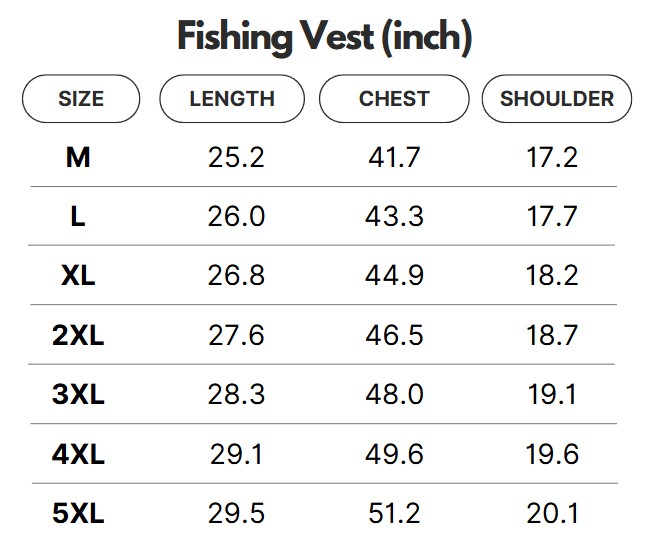Image resolution: width=648 pixels, height=558 pixels.
Task: Choose the 3XL size row label
Action: click(x=78, y=394)
